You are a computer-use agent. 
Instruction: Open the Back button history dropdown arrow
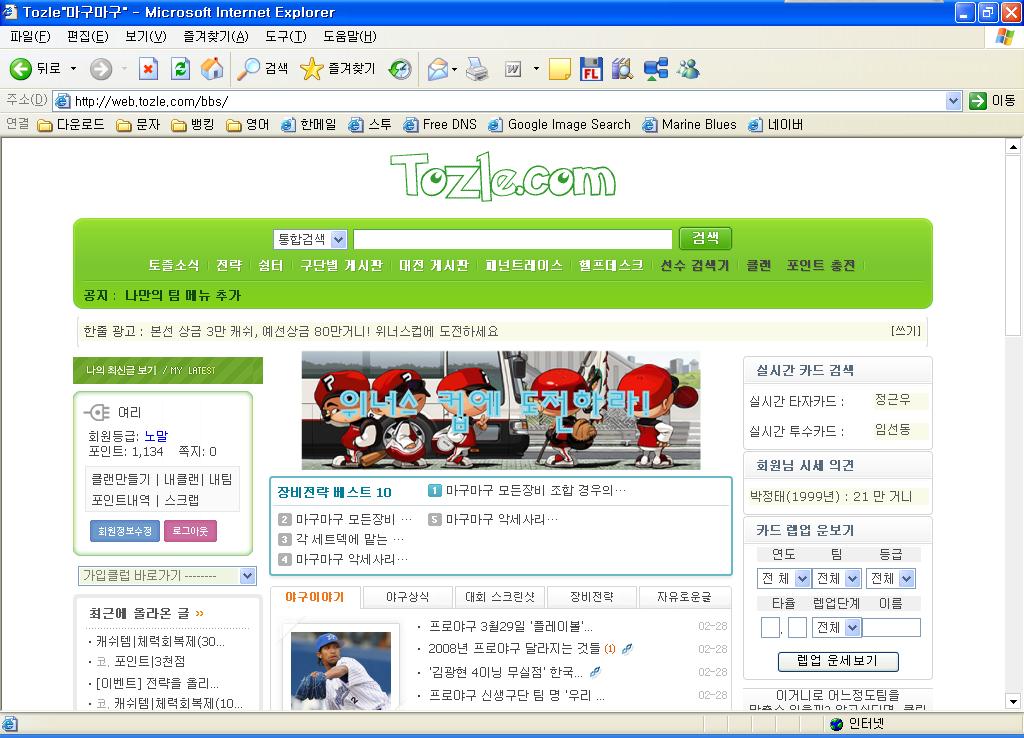[73, 69]
